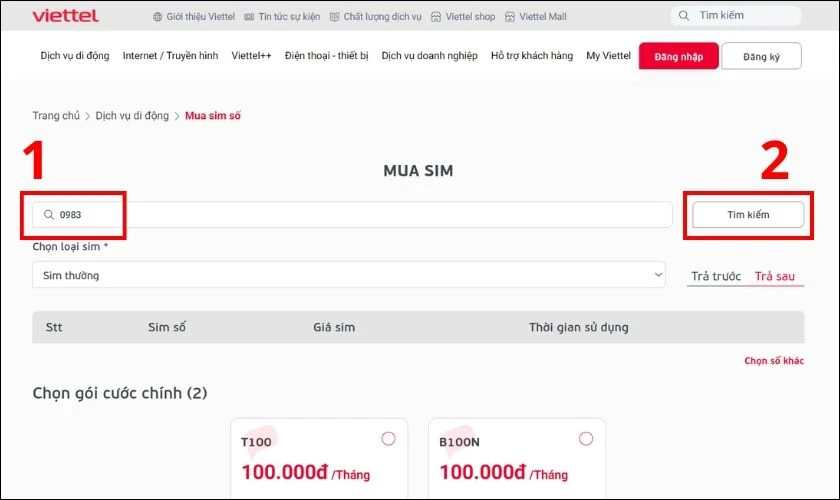
Task: Click the Đăng ký button
Action: pyautogui.click(x=761, y=56)
